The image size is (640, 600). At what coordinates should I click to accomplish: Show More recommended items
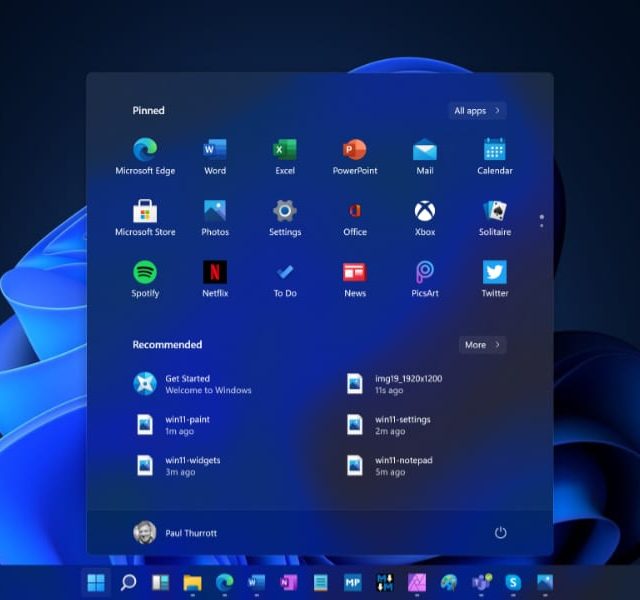(x=482, y=345)
